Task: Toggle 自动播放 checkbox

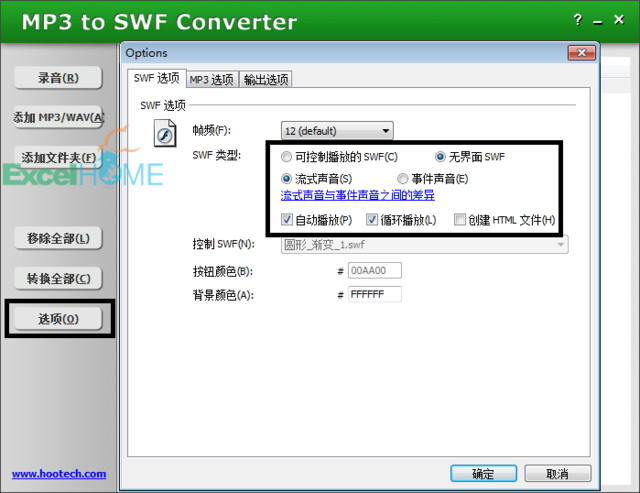Action: (287, 220)
